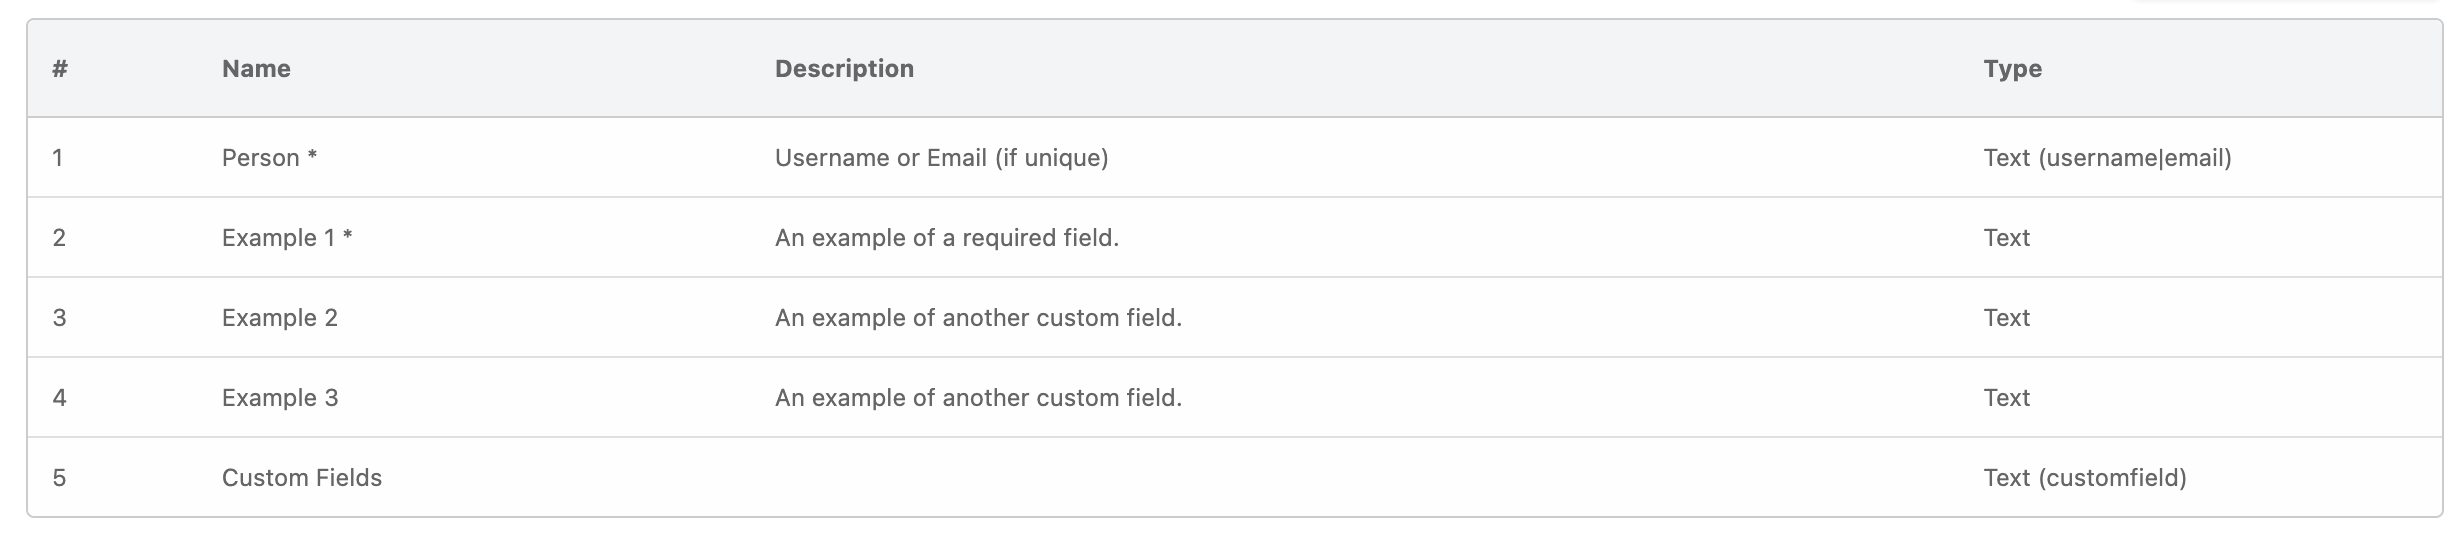
Task: Click the # column header
Action: (x=60, y=69)
